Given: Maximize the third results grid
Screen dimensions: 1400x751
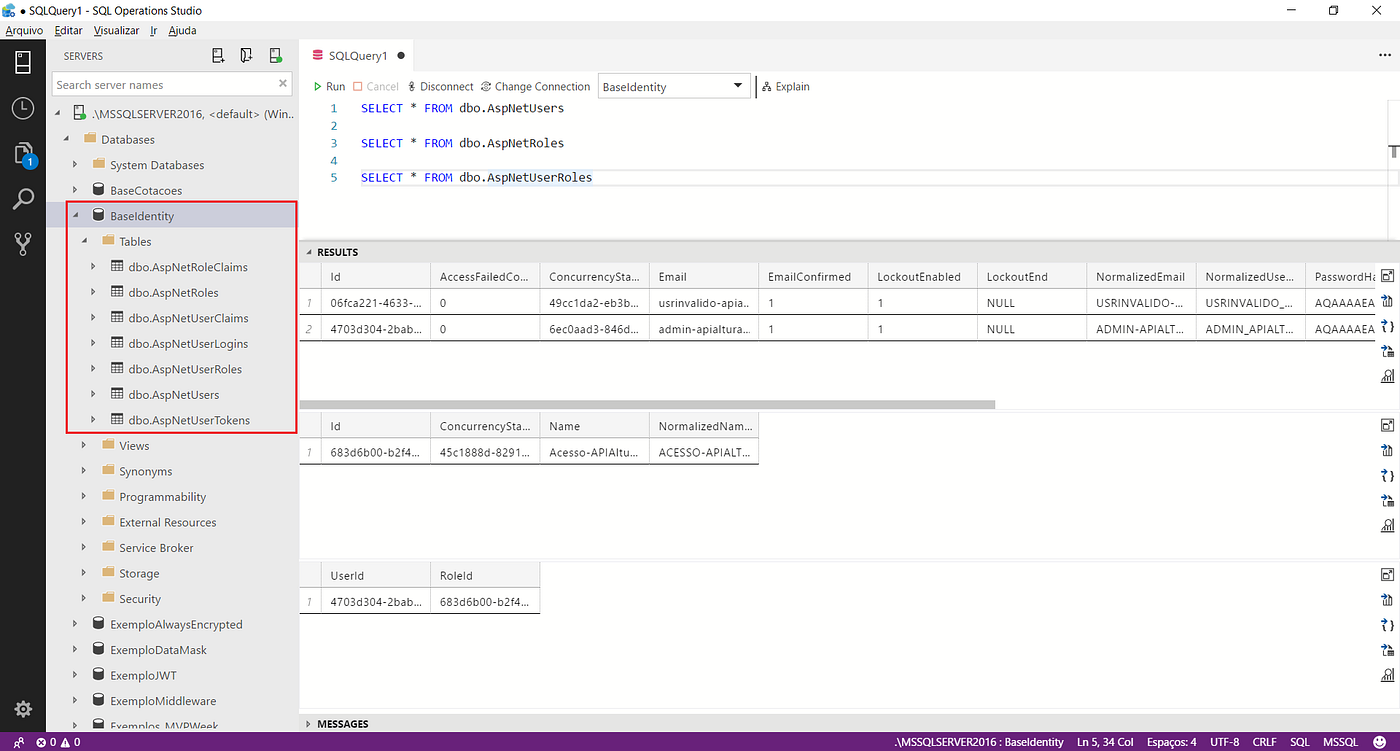Looking at the screenshot, I should coord(1387,575).
